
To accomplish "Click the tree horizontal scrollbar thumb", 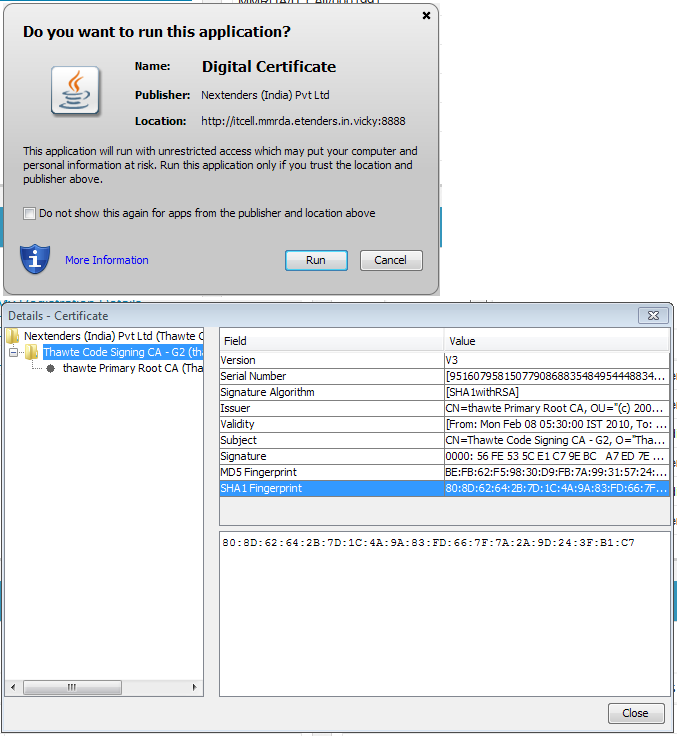I will click(72, 687).
